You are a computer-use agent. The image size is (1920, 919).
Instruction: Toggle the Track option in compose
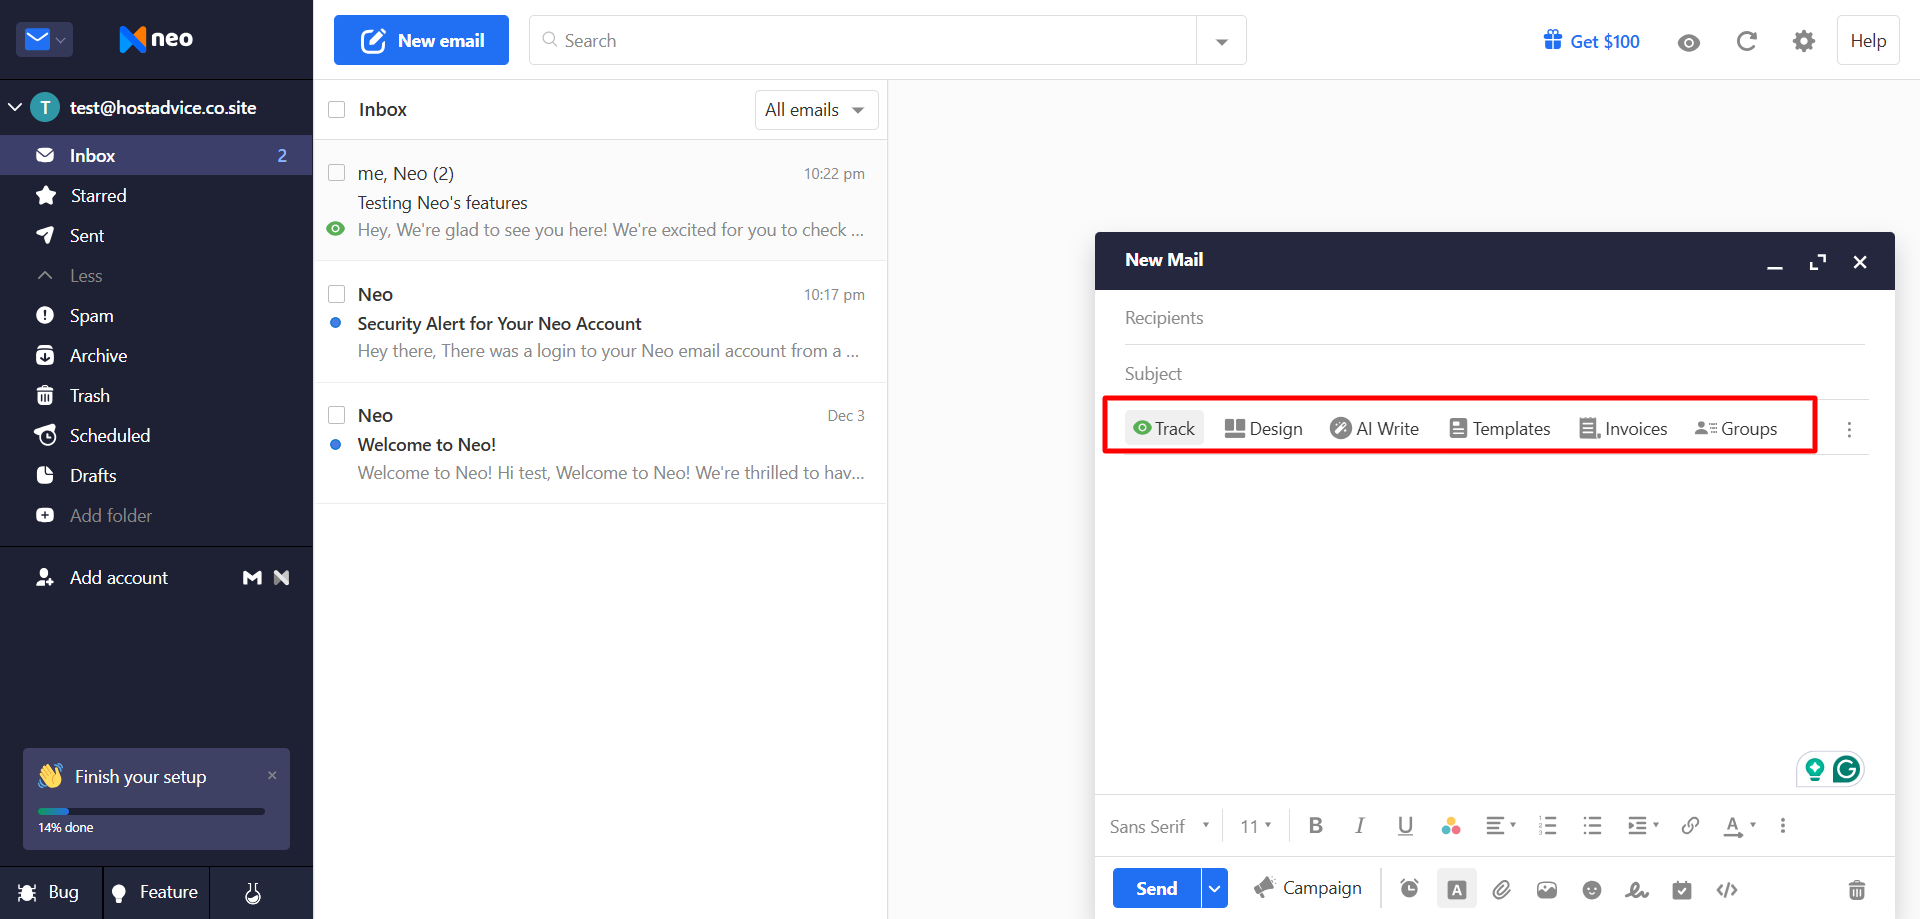(x=1164, y=428)
